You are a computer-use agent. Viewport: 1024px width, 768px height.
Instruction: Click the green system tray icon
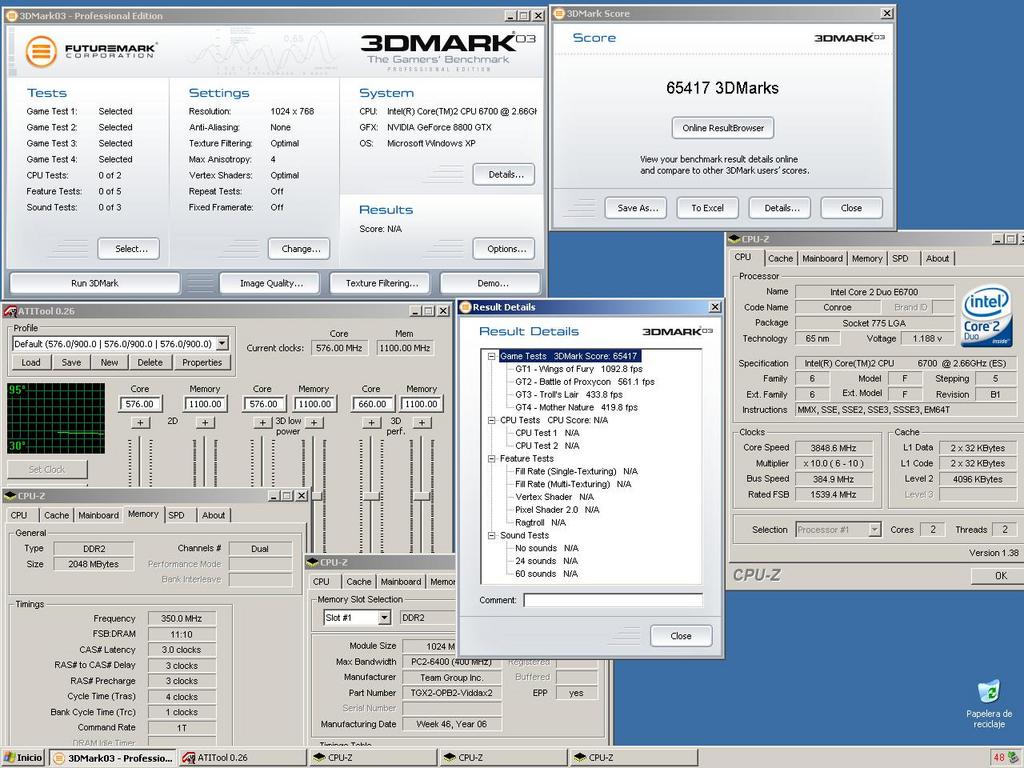point(1014,758)
